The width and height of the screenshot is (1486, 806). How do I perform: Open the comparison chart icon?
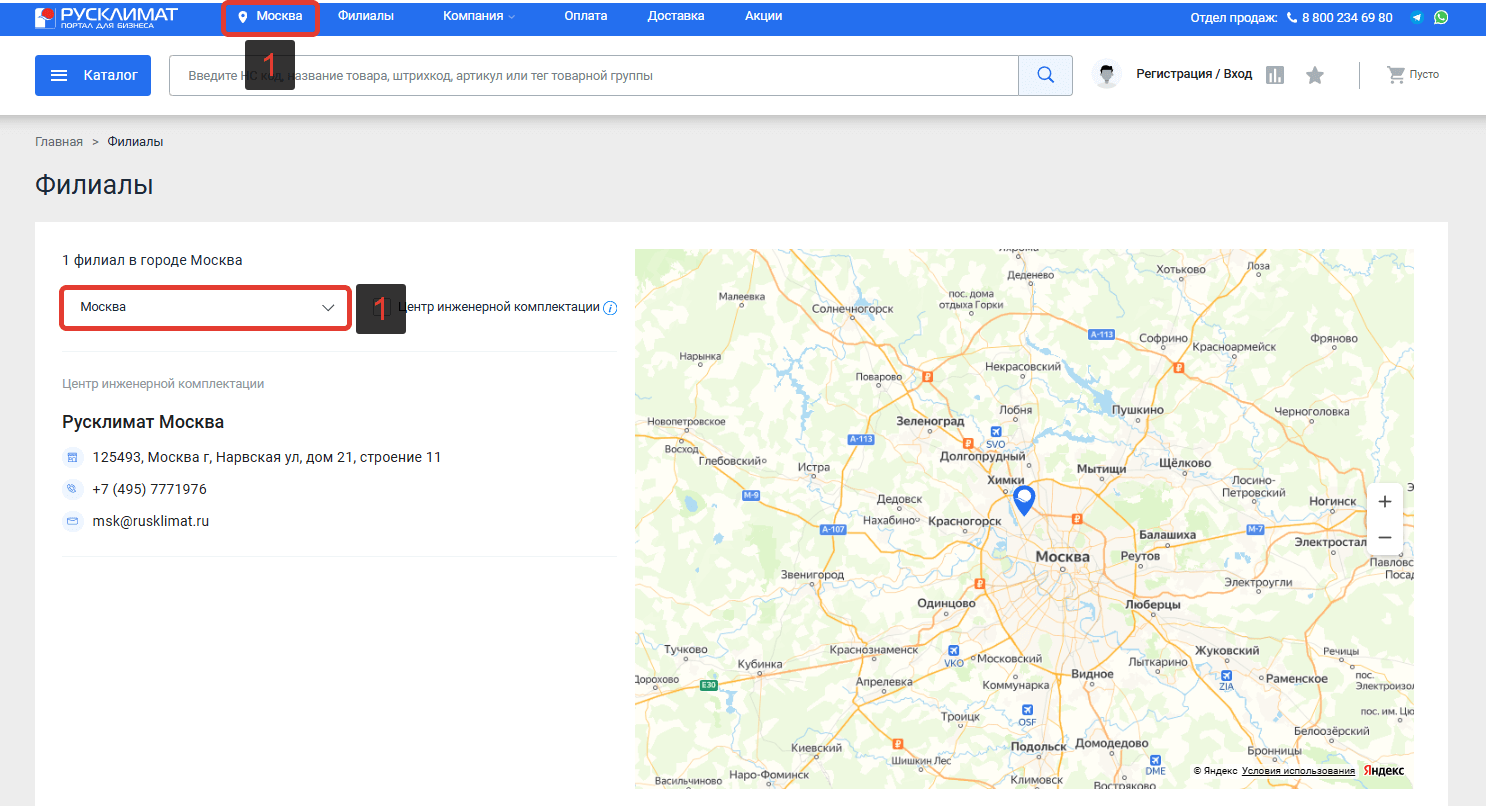pos(1275,75)
